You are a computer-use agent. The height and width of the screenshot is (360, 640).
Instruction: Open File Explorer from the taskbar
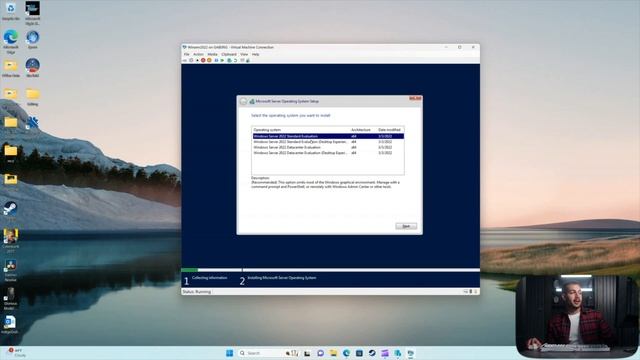[x=333, y=353]
